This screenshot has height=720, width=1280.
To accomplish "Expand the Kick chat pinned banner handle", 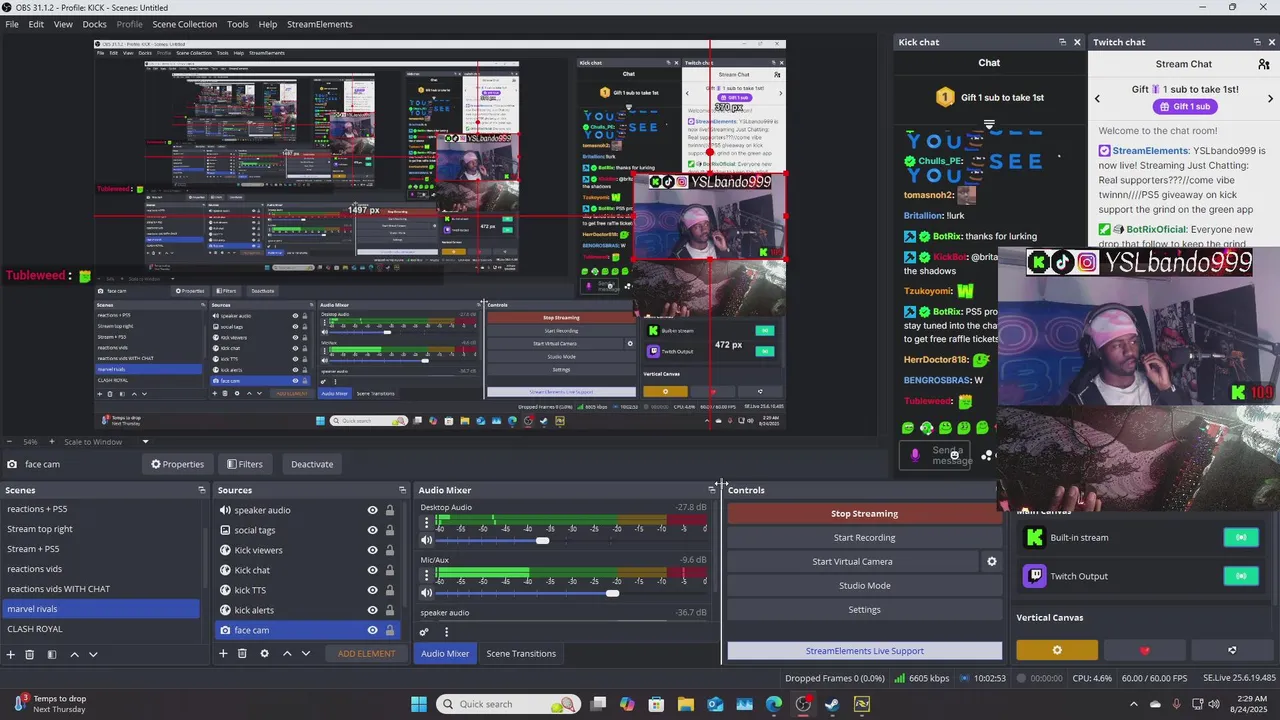I will (989, 125).
